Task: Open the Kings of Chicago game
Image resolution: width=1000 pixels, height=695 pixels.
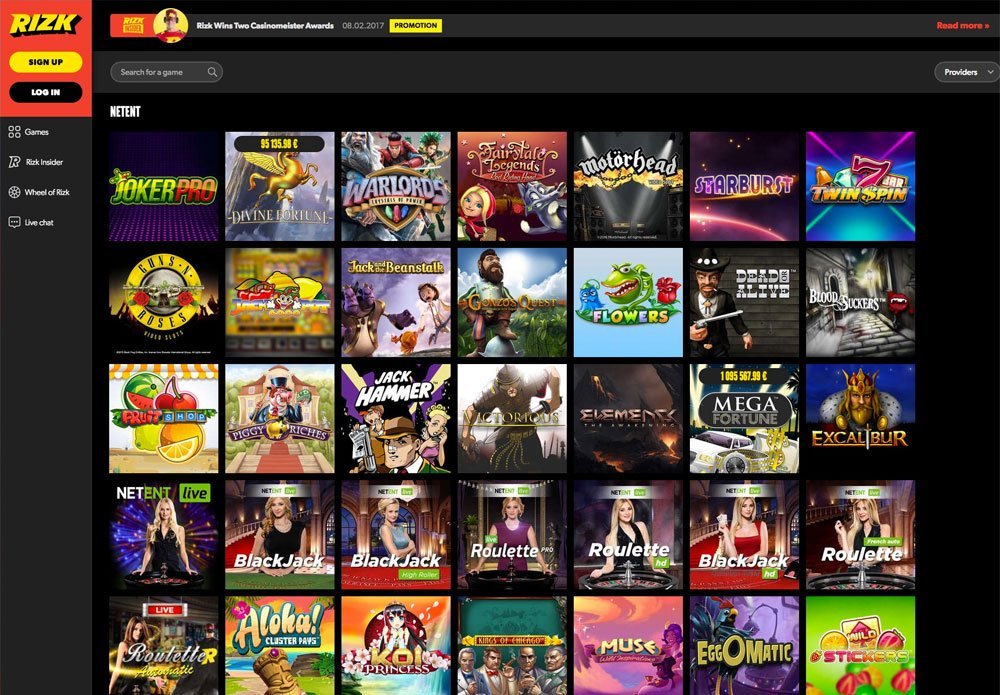Action: [x=511, y=645]
